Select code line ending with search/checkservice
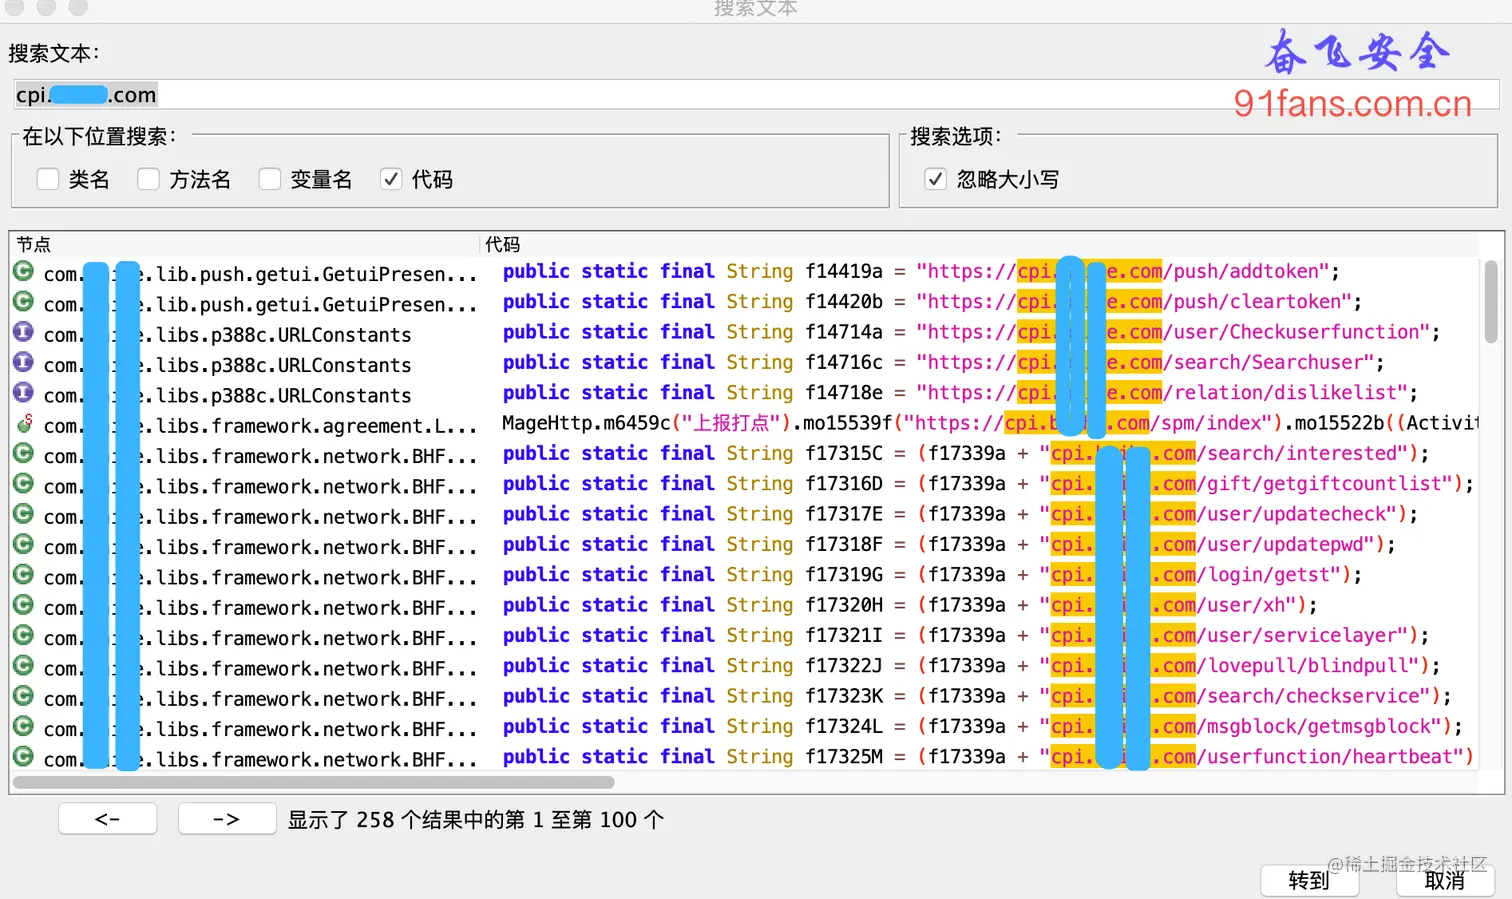 click(x=977, y=696)
